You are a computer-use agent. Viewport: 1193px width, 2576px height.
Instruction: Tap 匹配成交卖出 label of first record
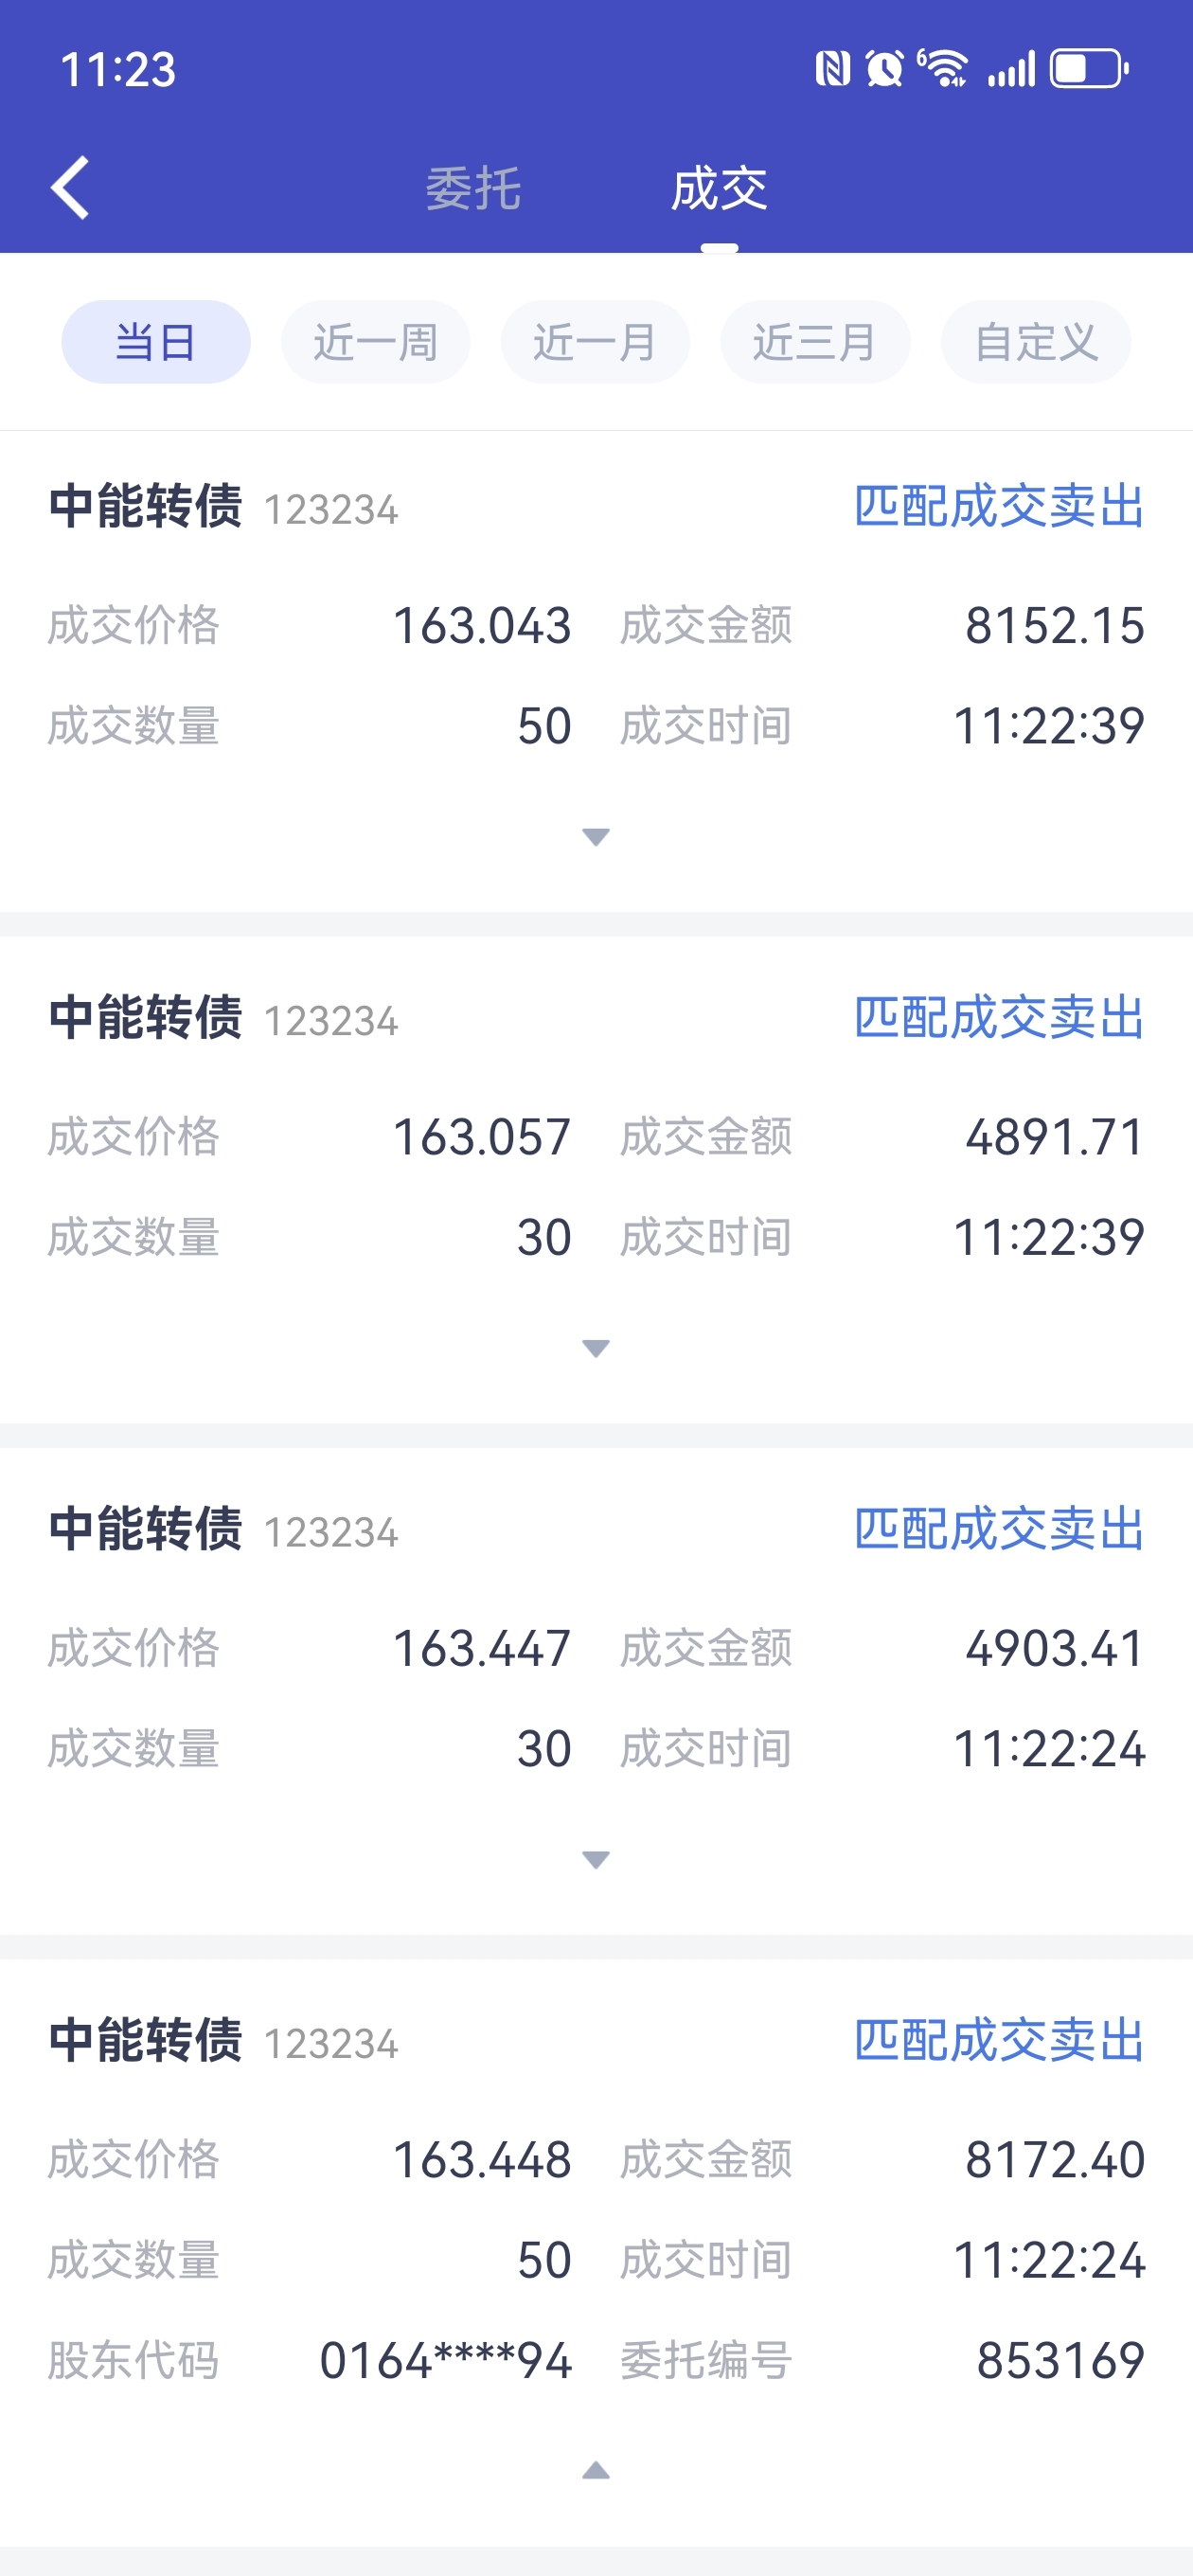(999, 506)
